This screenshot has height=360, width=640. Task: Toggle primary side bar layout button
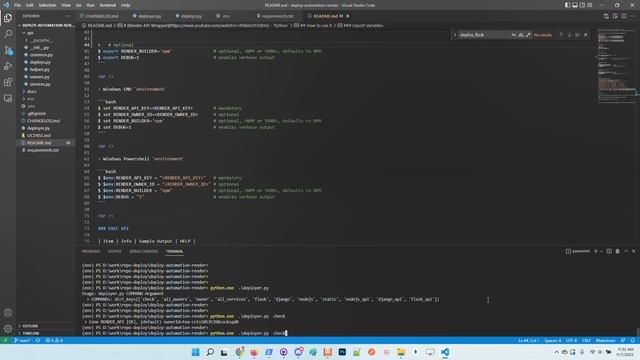pos(567,5)
